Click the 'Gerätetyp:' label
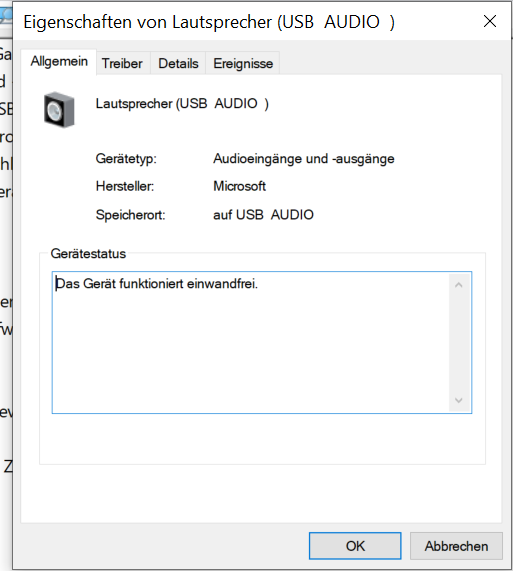513x571 pixels. pos(126,159)
